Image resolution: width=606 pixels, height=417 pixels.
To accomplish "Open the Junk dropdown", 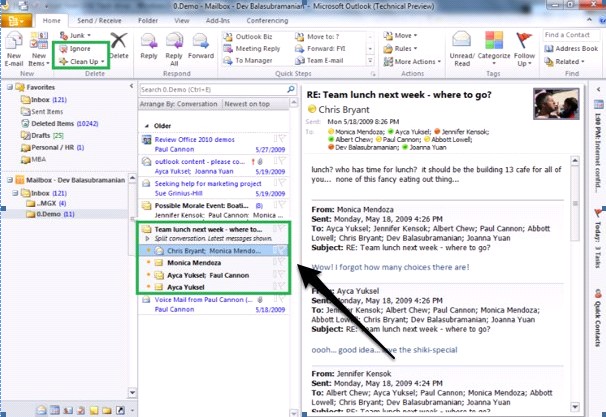I will [76, 36].
